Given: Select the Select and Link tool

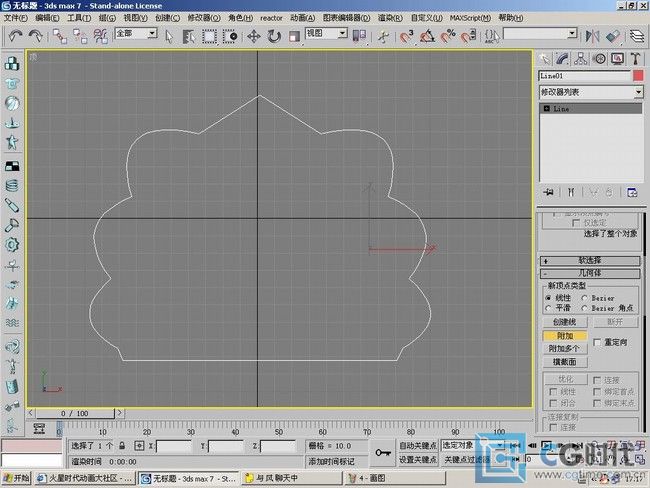Looking at the screenshot, I should click(x=60, y=36).
